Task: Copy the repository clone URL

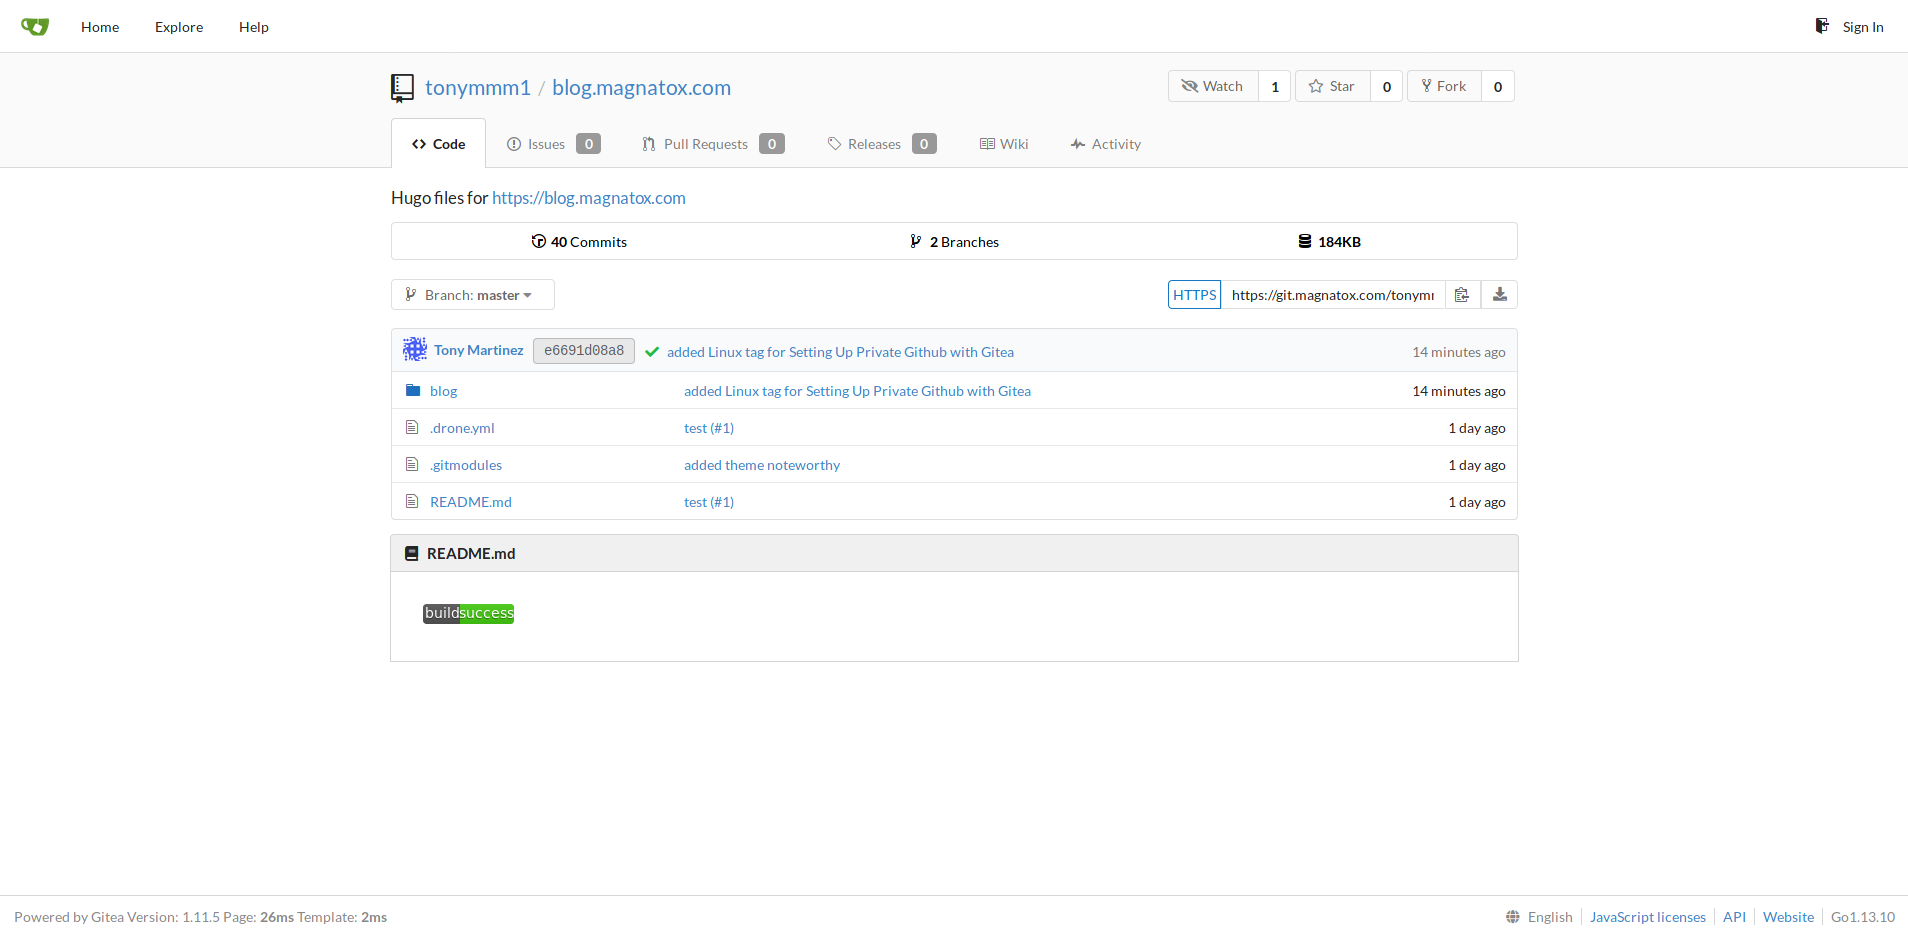Action: point(1462,295)
